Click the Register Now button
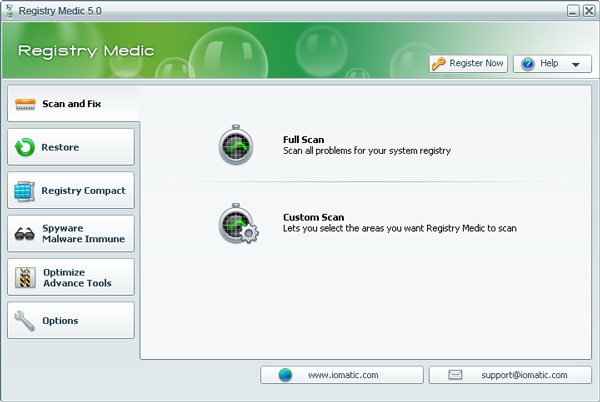Image resolution: width=600 pixels, height=402 pixels. [x=468, y=63]
